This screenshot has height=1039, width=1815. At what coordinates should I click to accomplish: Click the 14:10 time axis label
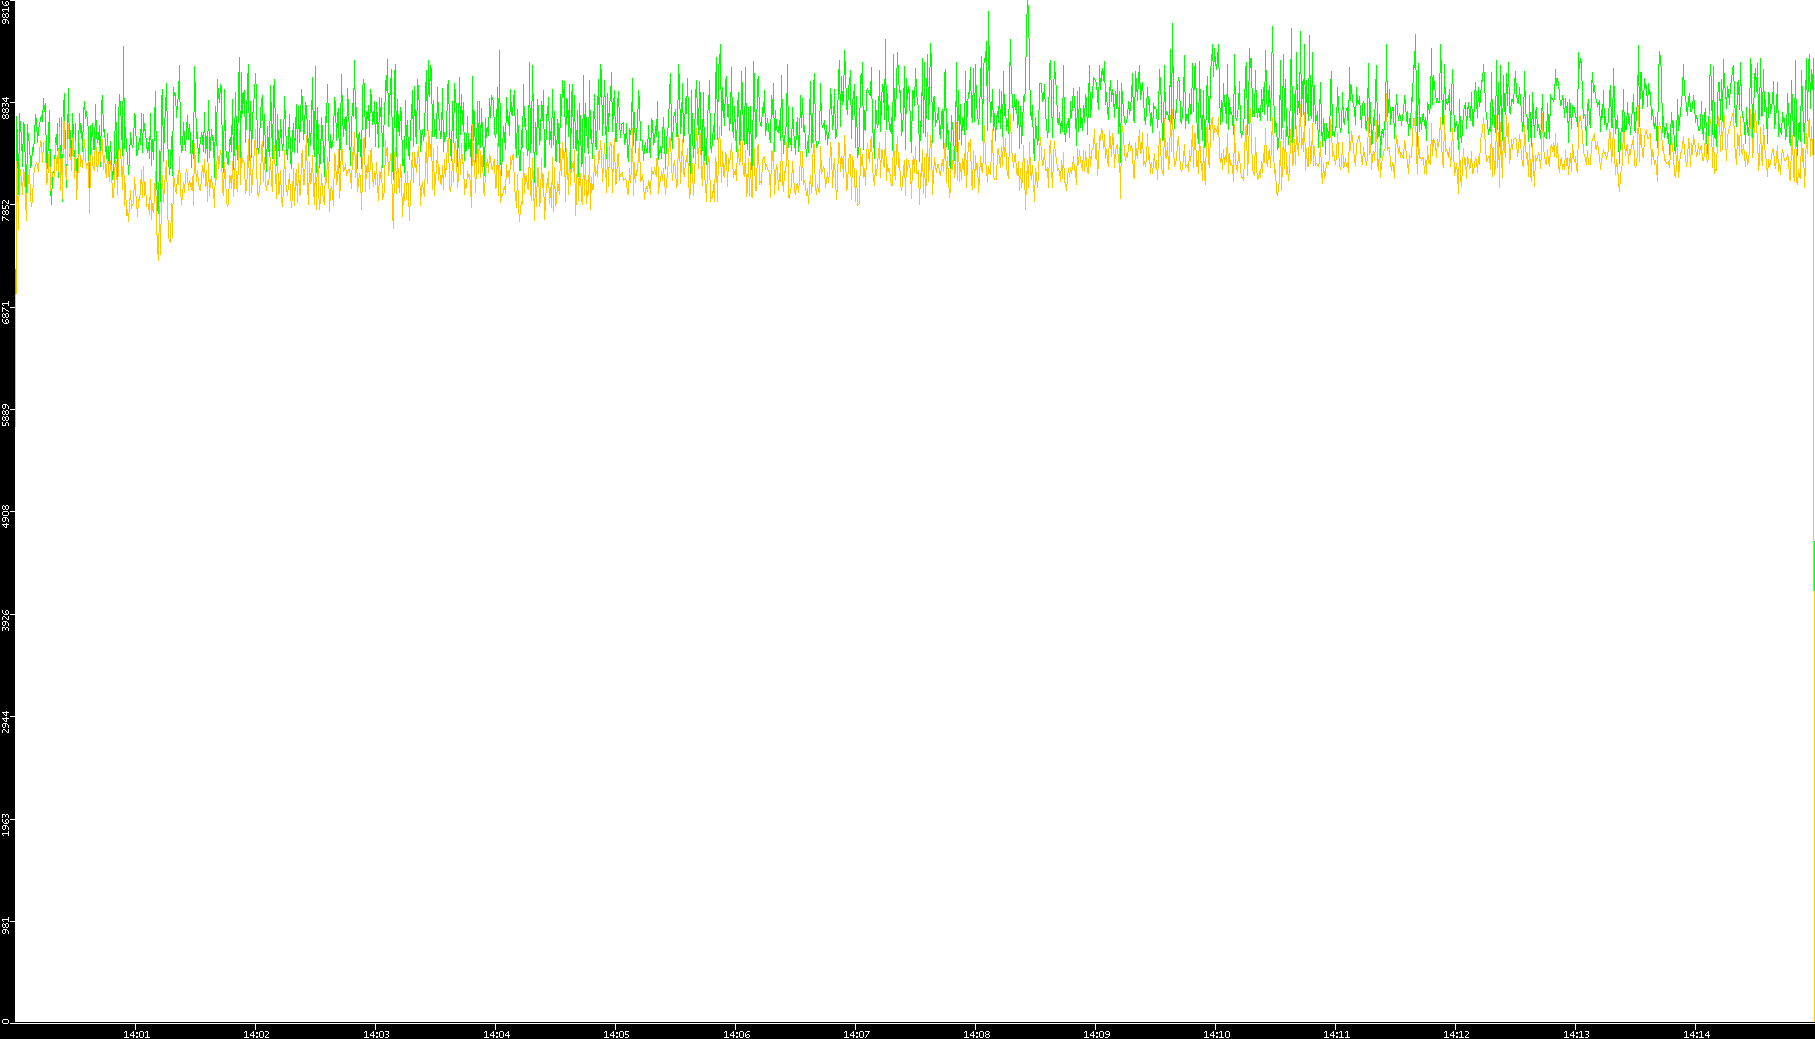coord(1216,1033)
